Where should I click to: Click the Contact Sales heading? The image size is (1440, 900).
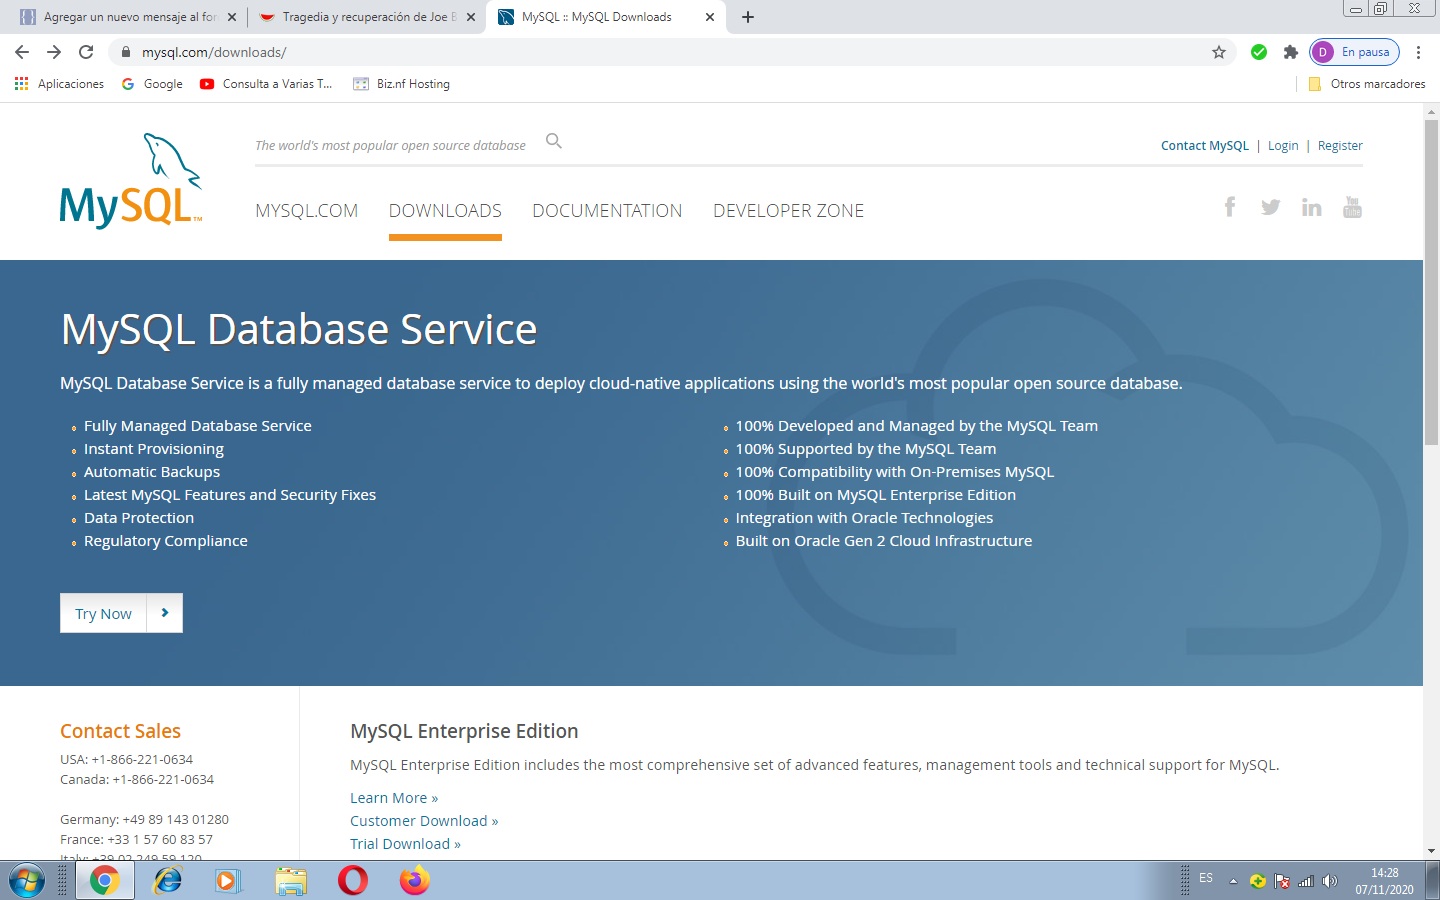[x=120, y=731]
